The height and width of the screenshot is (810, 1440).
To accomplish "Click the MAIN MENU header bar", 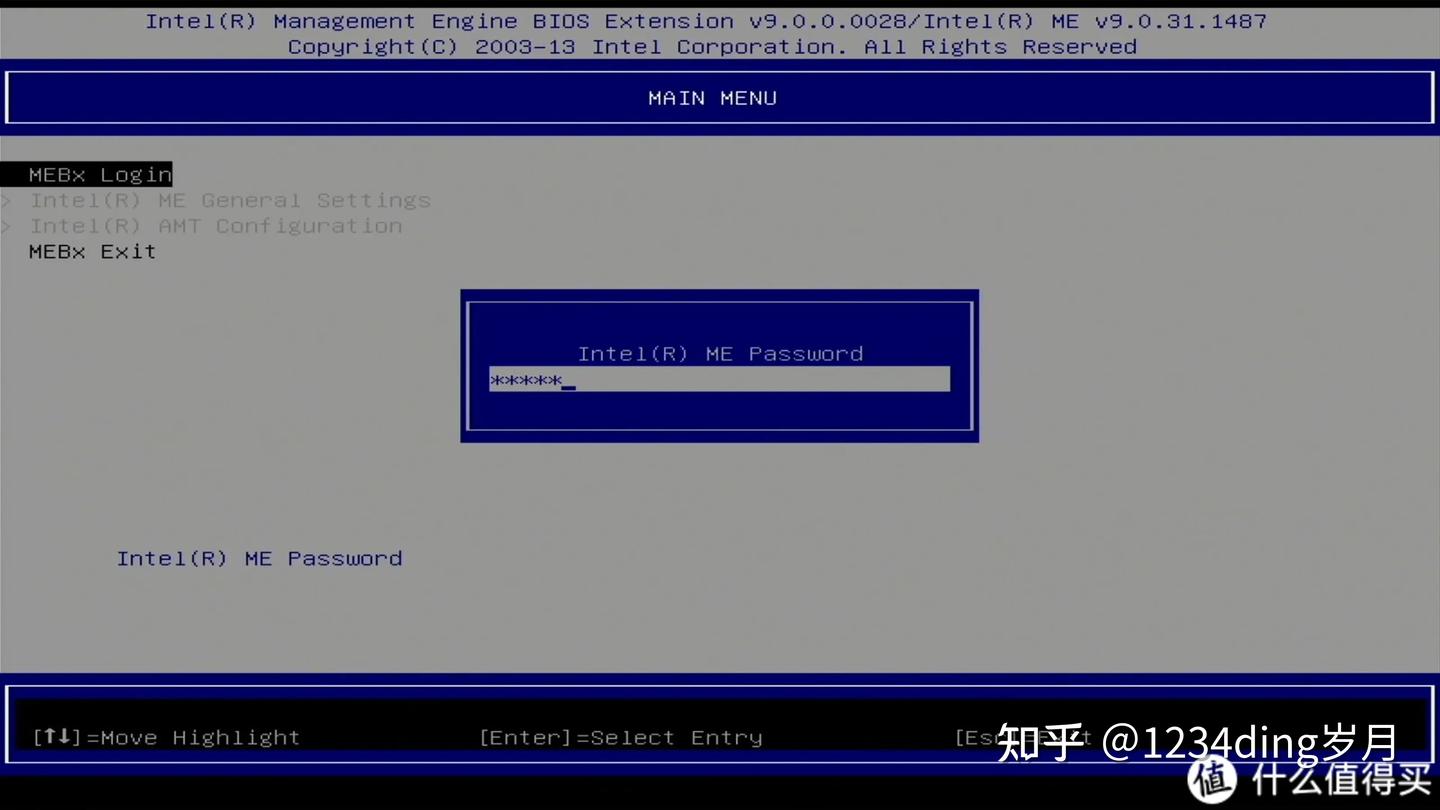I will pyautogui.click(x=712, y=97).
